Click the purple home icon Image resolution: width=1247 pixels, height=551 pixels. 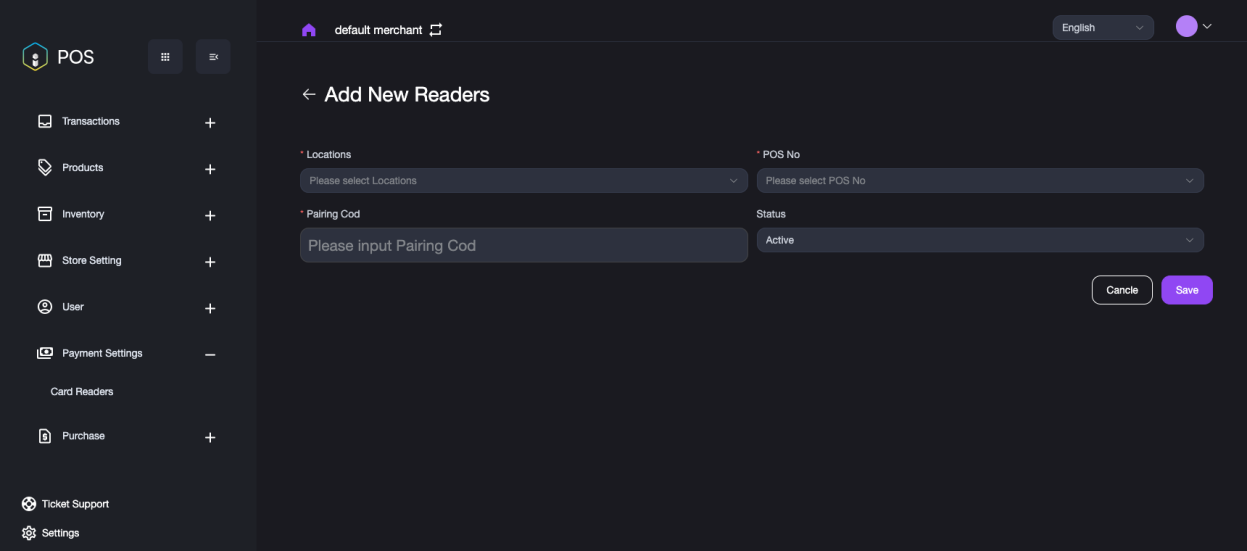[308, 30]
